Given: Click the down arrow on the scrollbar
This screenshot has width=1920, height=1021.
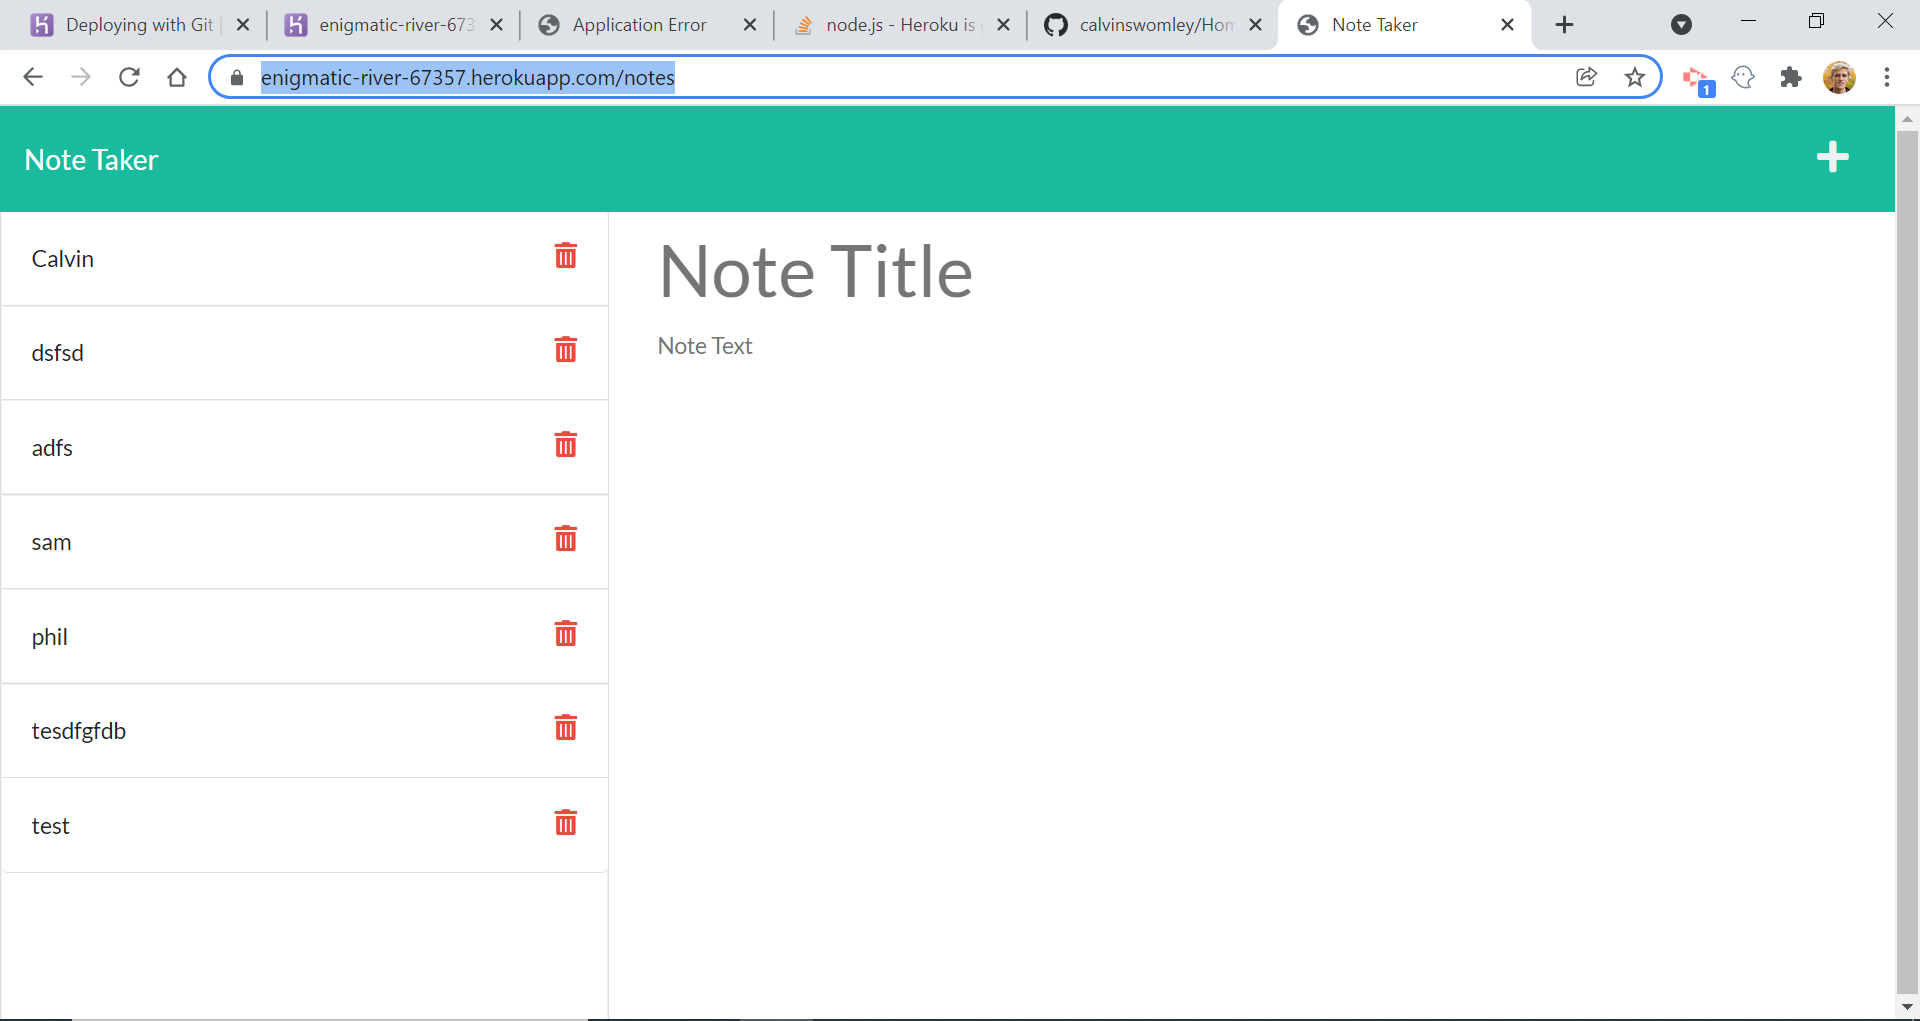Looking at the screenshot, I should (x=1908, y=1006).
